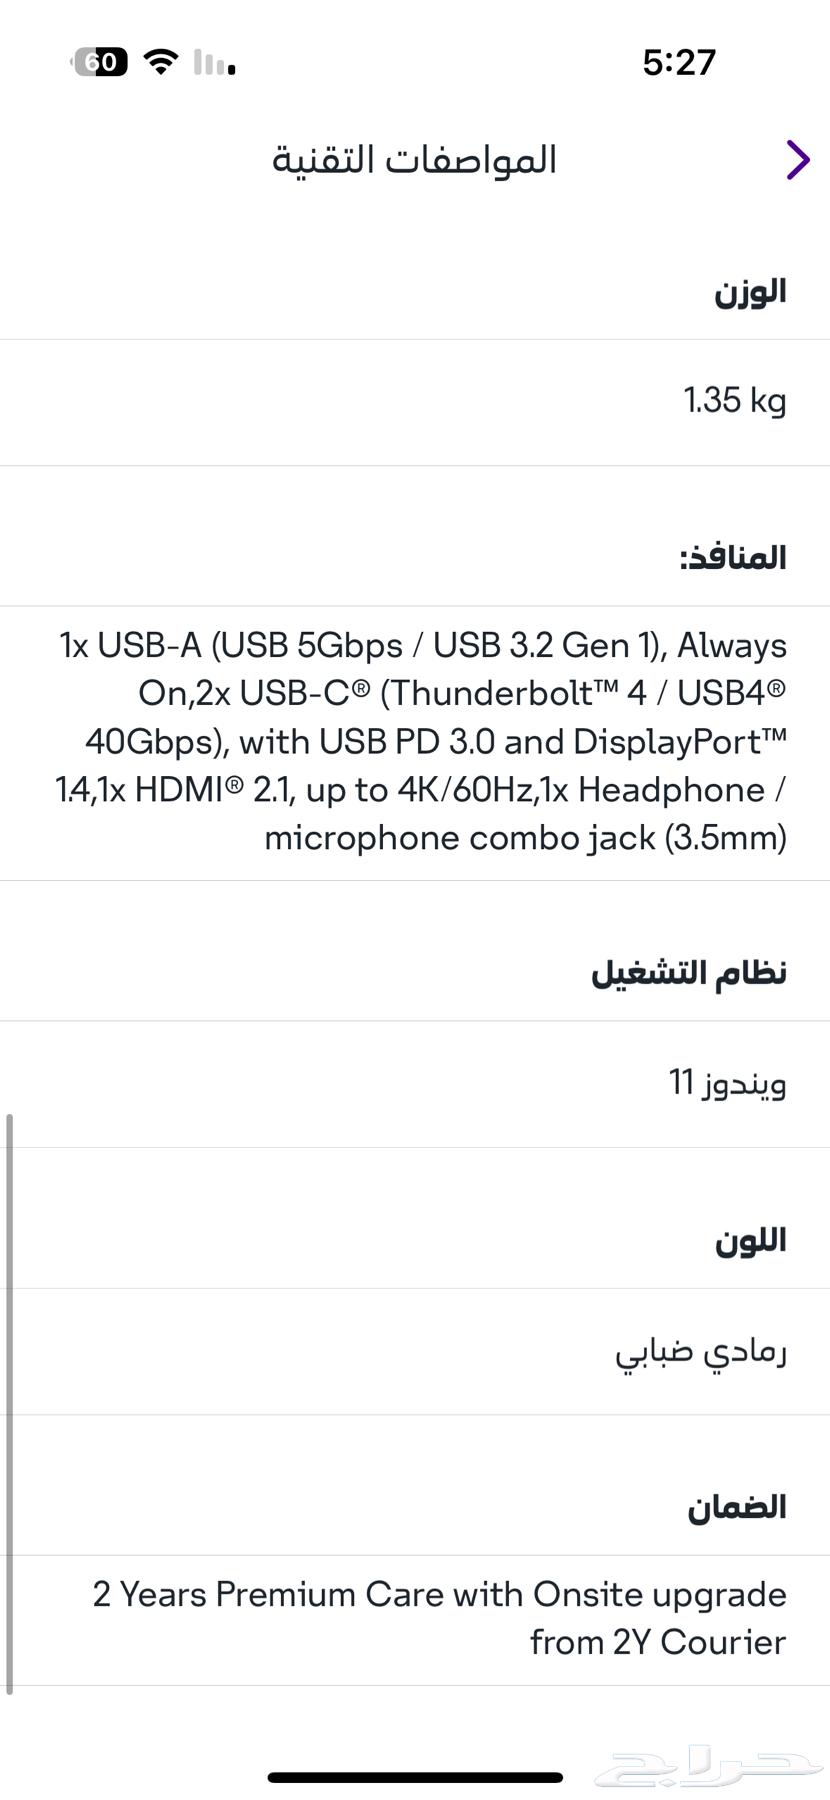The image size is (830, 1800).
Task: Select the الضمان section header
Action: [736, 1507]
